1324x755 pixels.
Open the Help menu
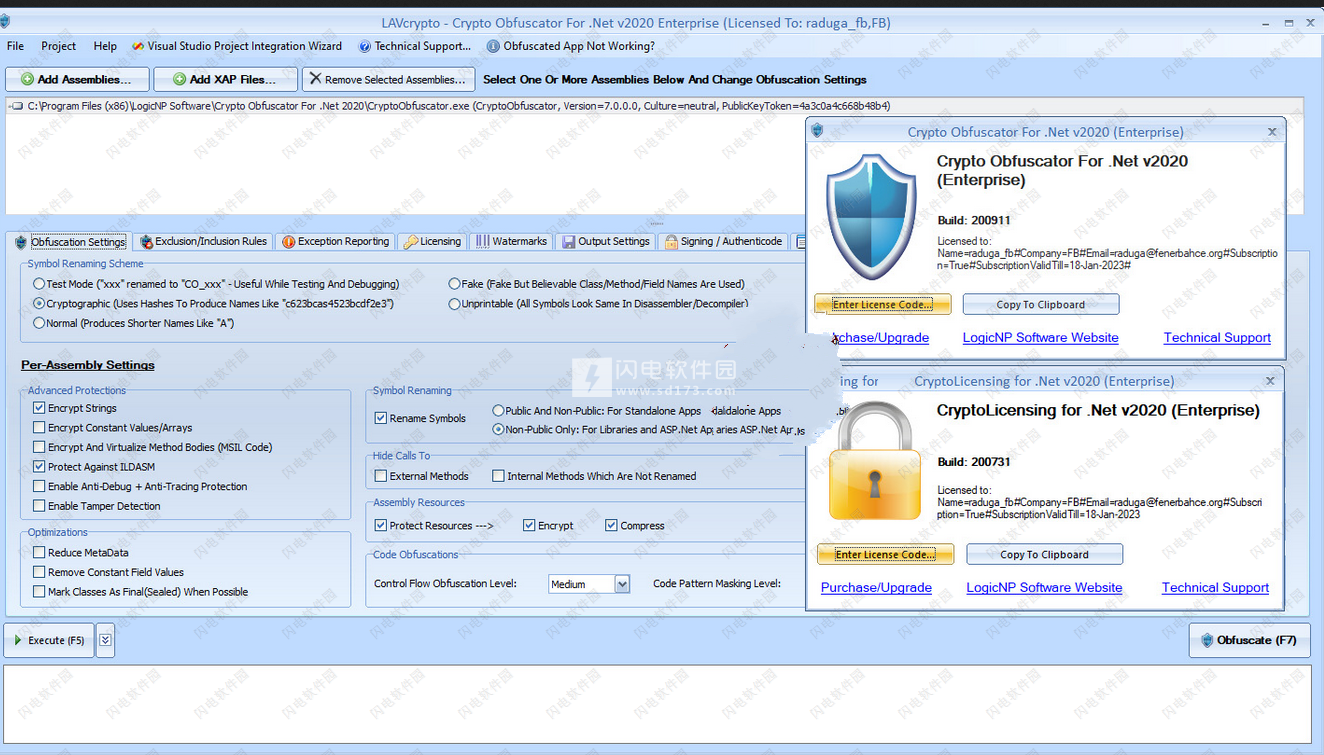pos(105,46)
